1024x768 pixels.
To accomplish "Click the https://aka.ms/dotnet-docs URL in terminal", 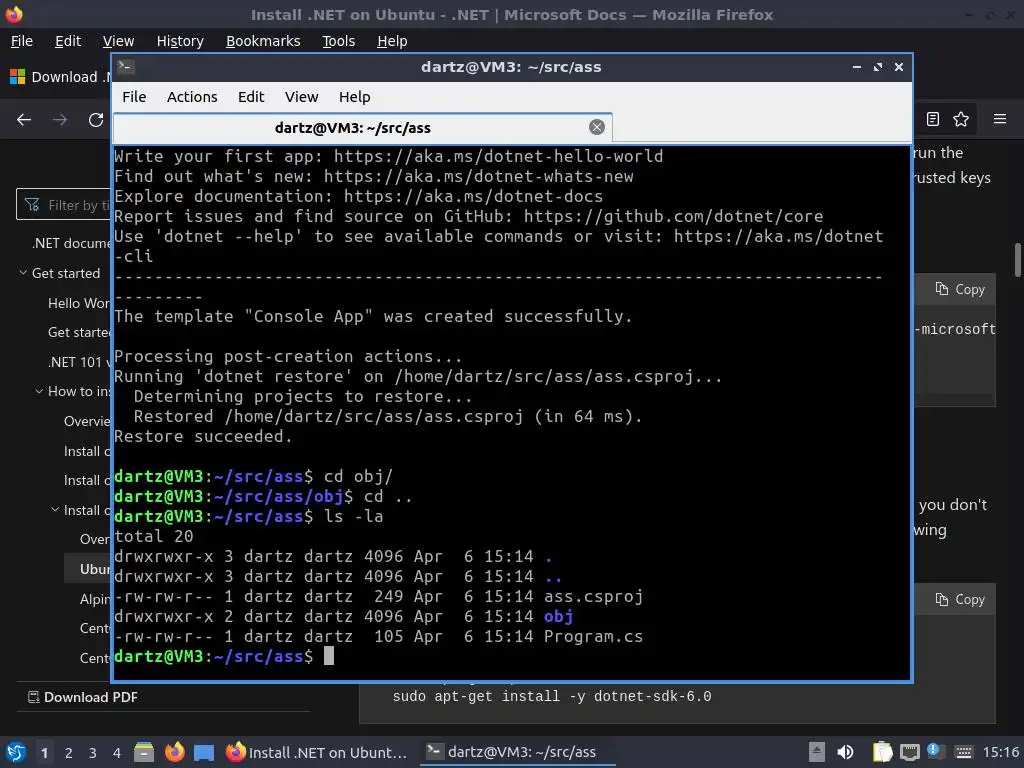I will tap(473, 196).
